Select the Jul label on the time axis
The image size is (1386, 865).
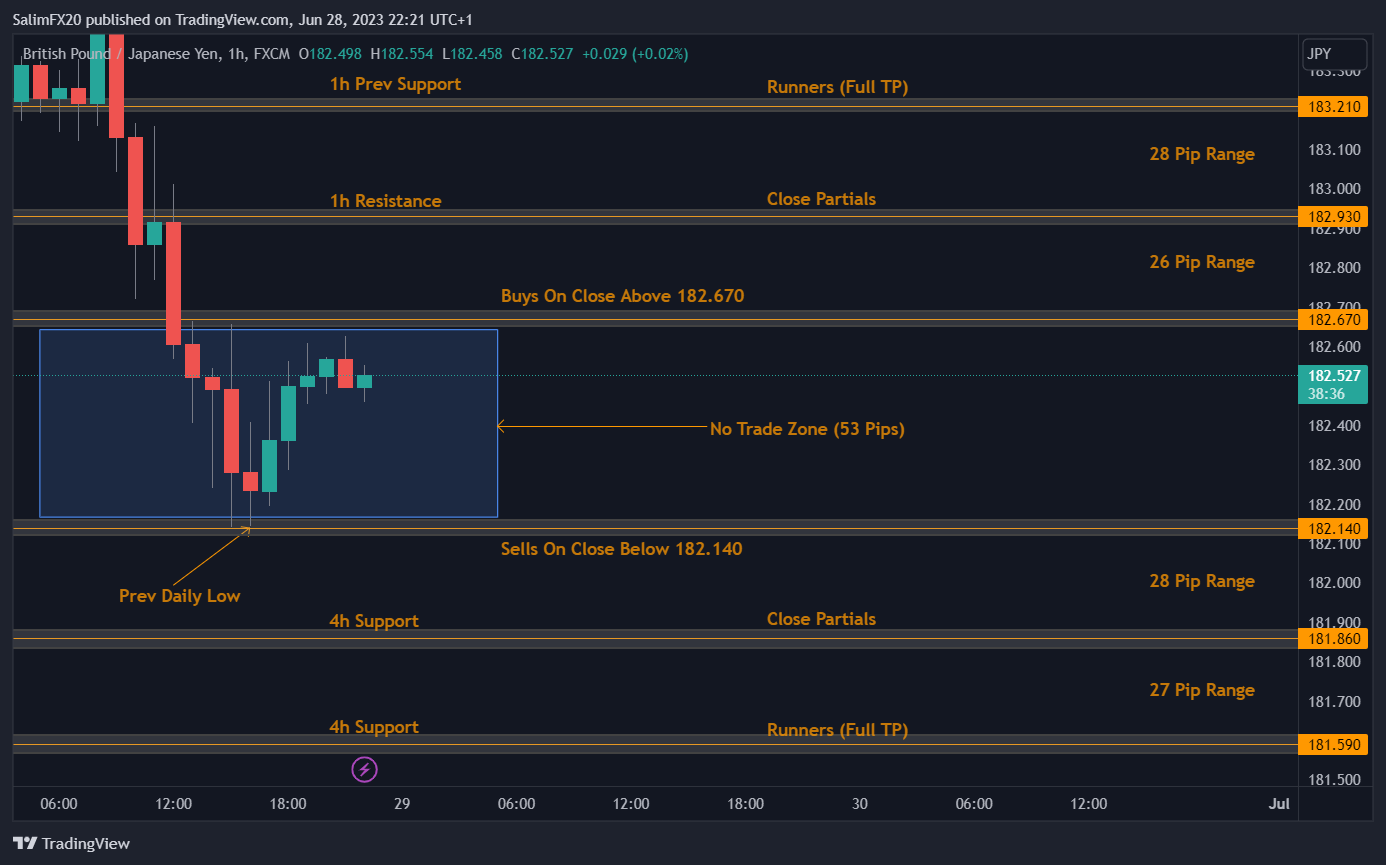pyautogui.click(x=1280, y=803)
